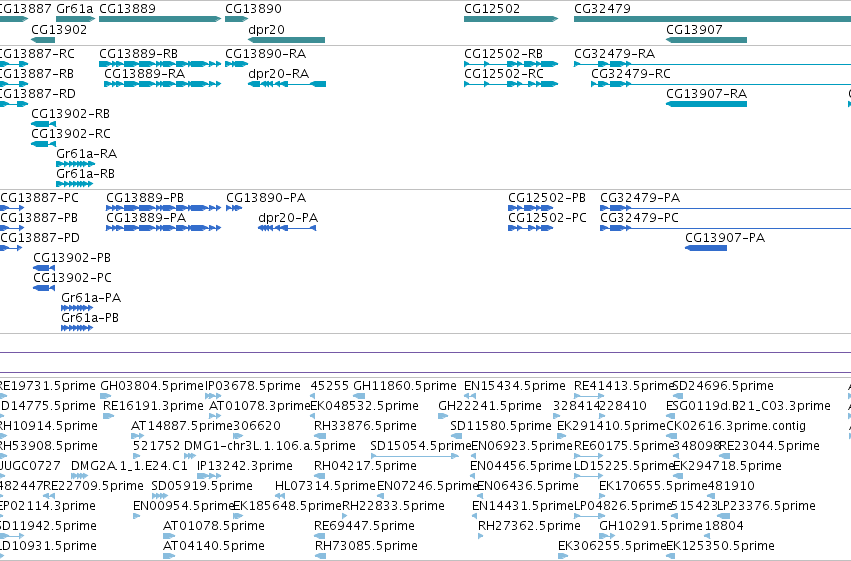Select the CG13902-RB transcript label

pyautogui.click(x=71, y=114)
